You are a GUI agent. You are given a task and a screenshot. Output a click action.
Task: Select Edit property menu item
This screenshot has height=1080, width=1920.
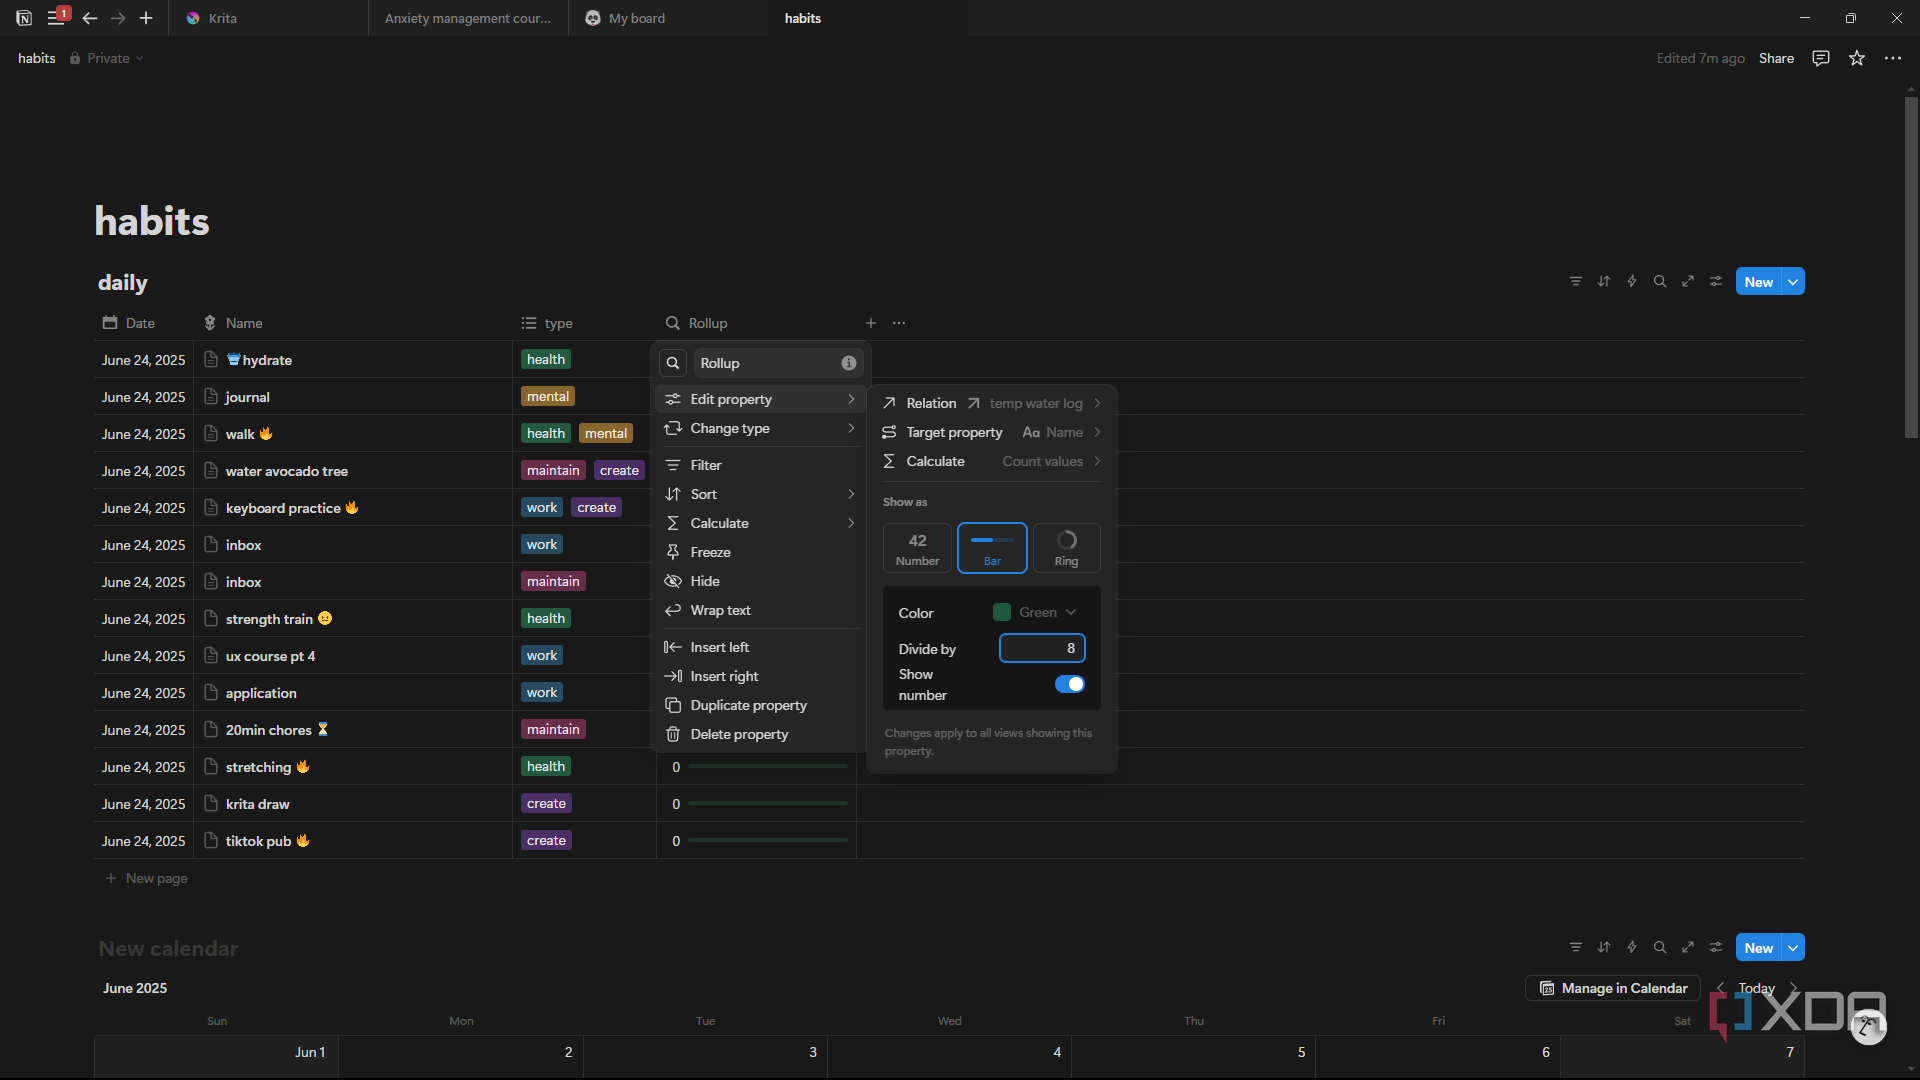tap(759, 399)
